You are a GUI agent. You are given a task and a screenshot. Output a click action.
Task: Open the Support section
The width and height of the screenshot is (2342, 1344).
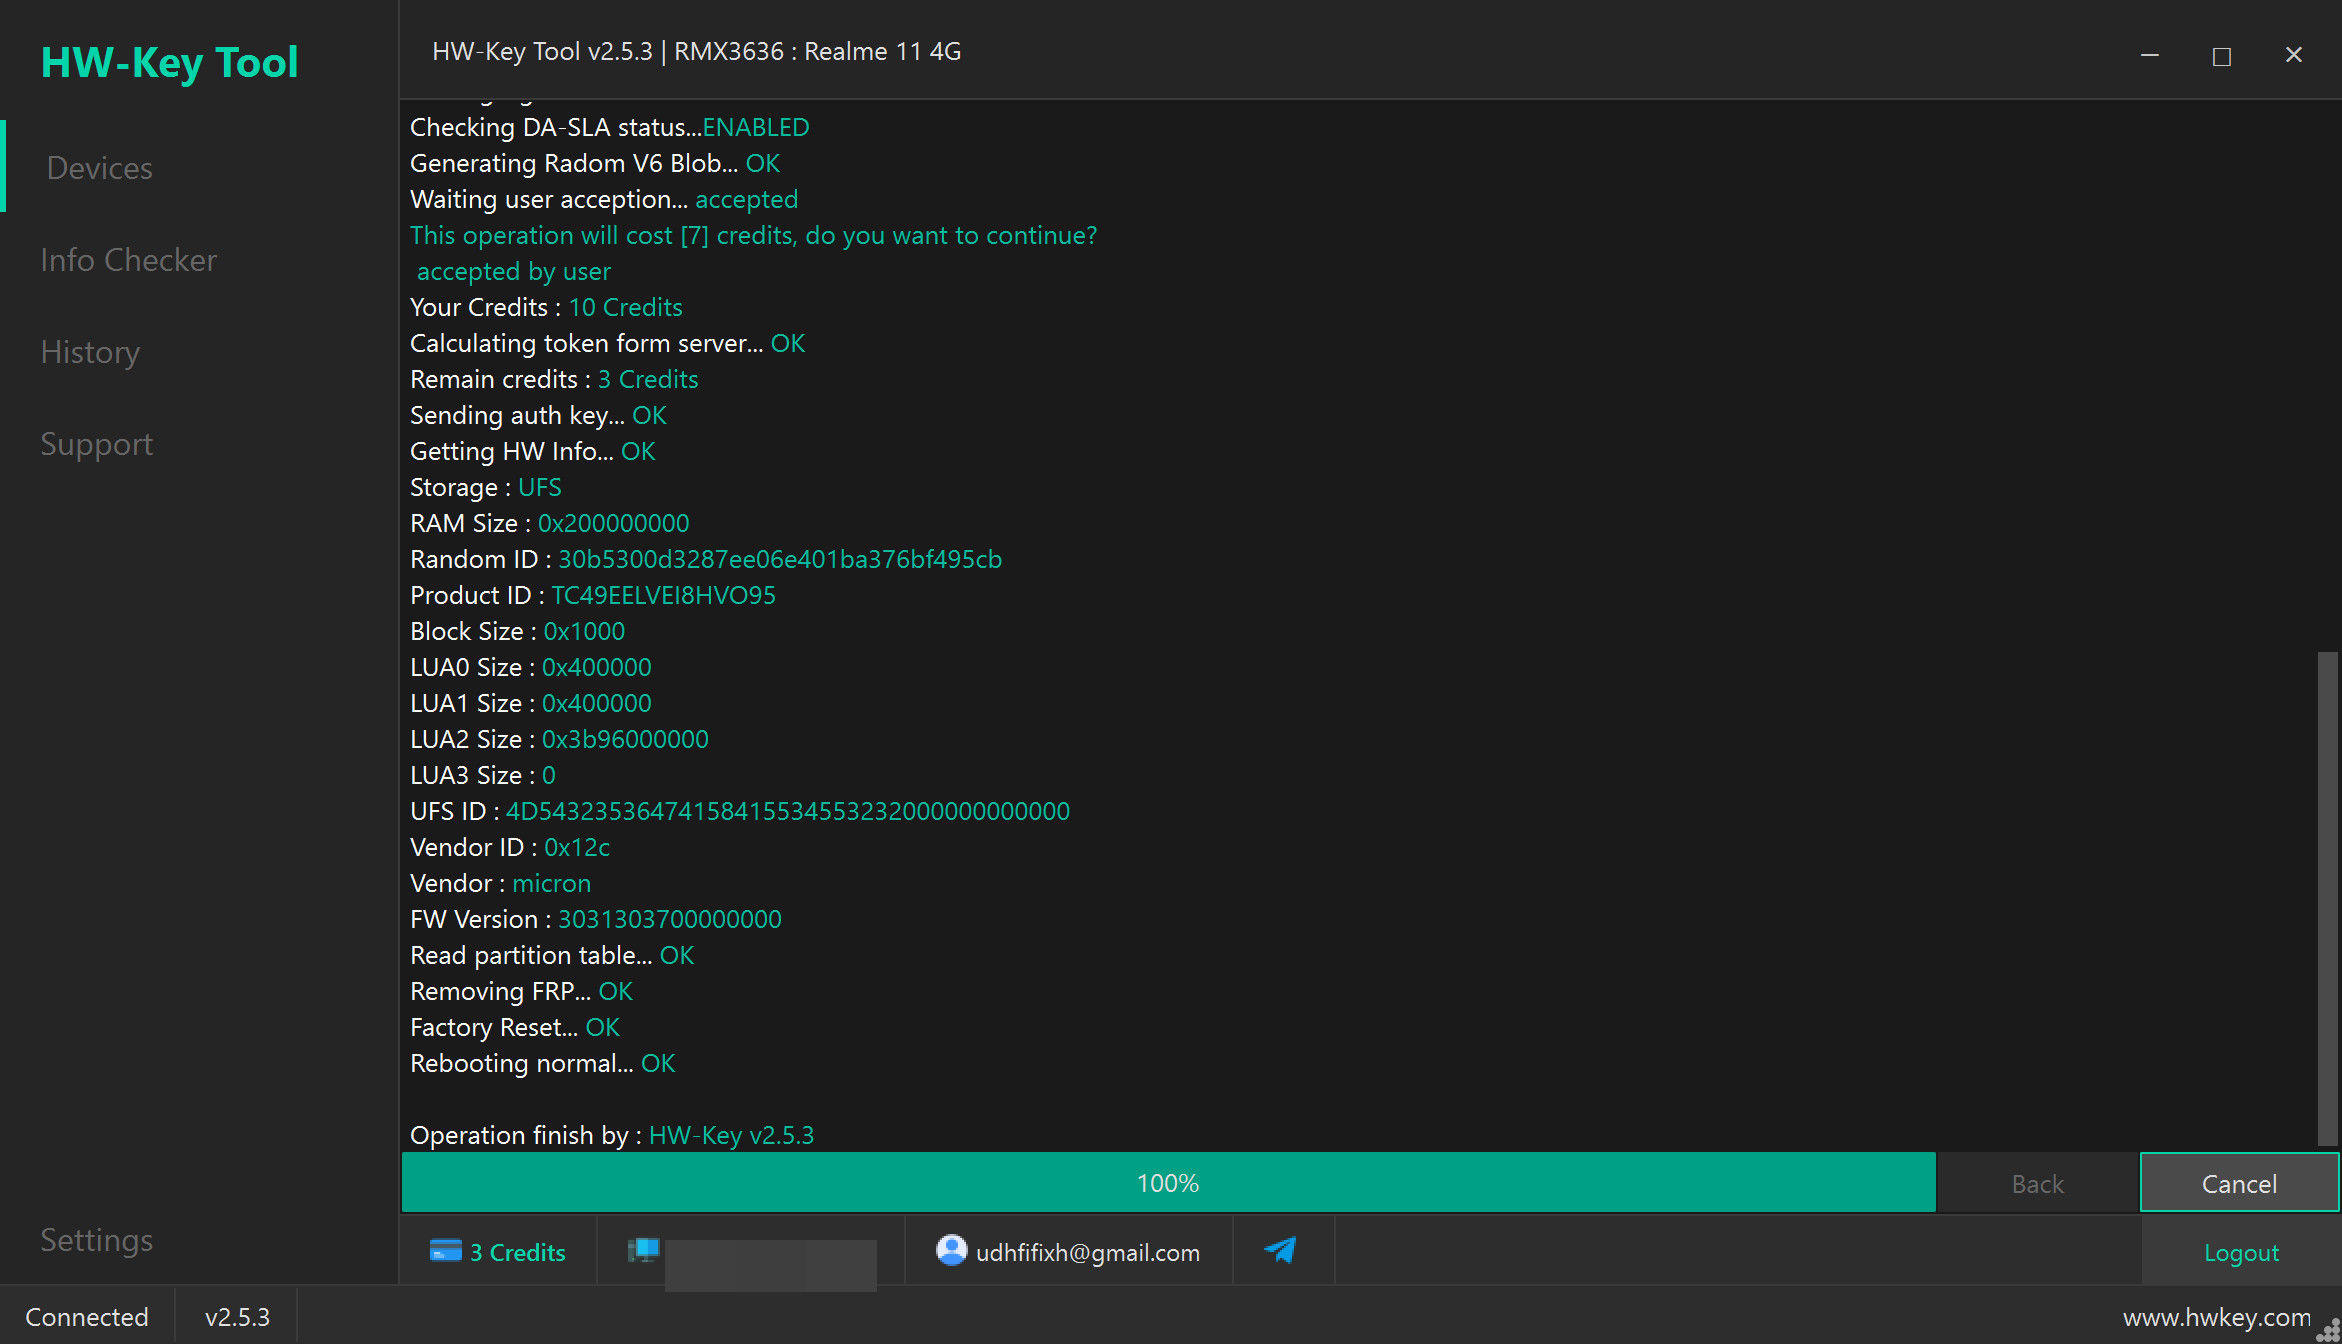pyautogui.click(x=97, y=444)
